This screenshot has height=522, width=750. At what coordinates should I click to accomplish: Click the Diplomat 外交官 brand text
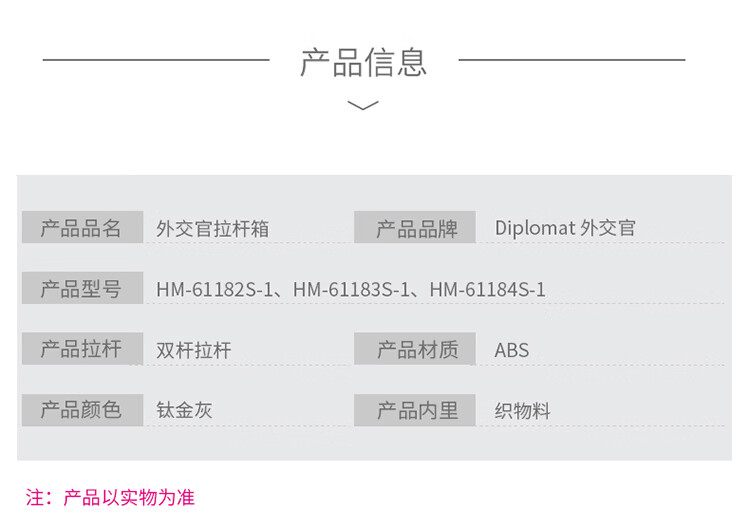tap(565, 228)
